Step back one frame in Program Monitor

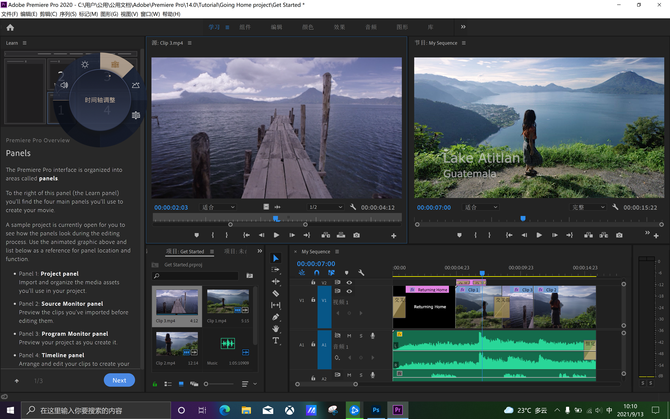524,235
